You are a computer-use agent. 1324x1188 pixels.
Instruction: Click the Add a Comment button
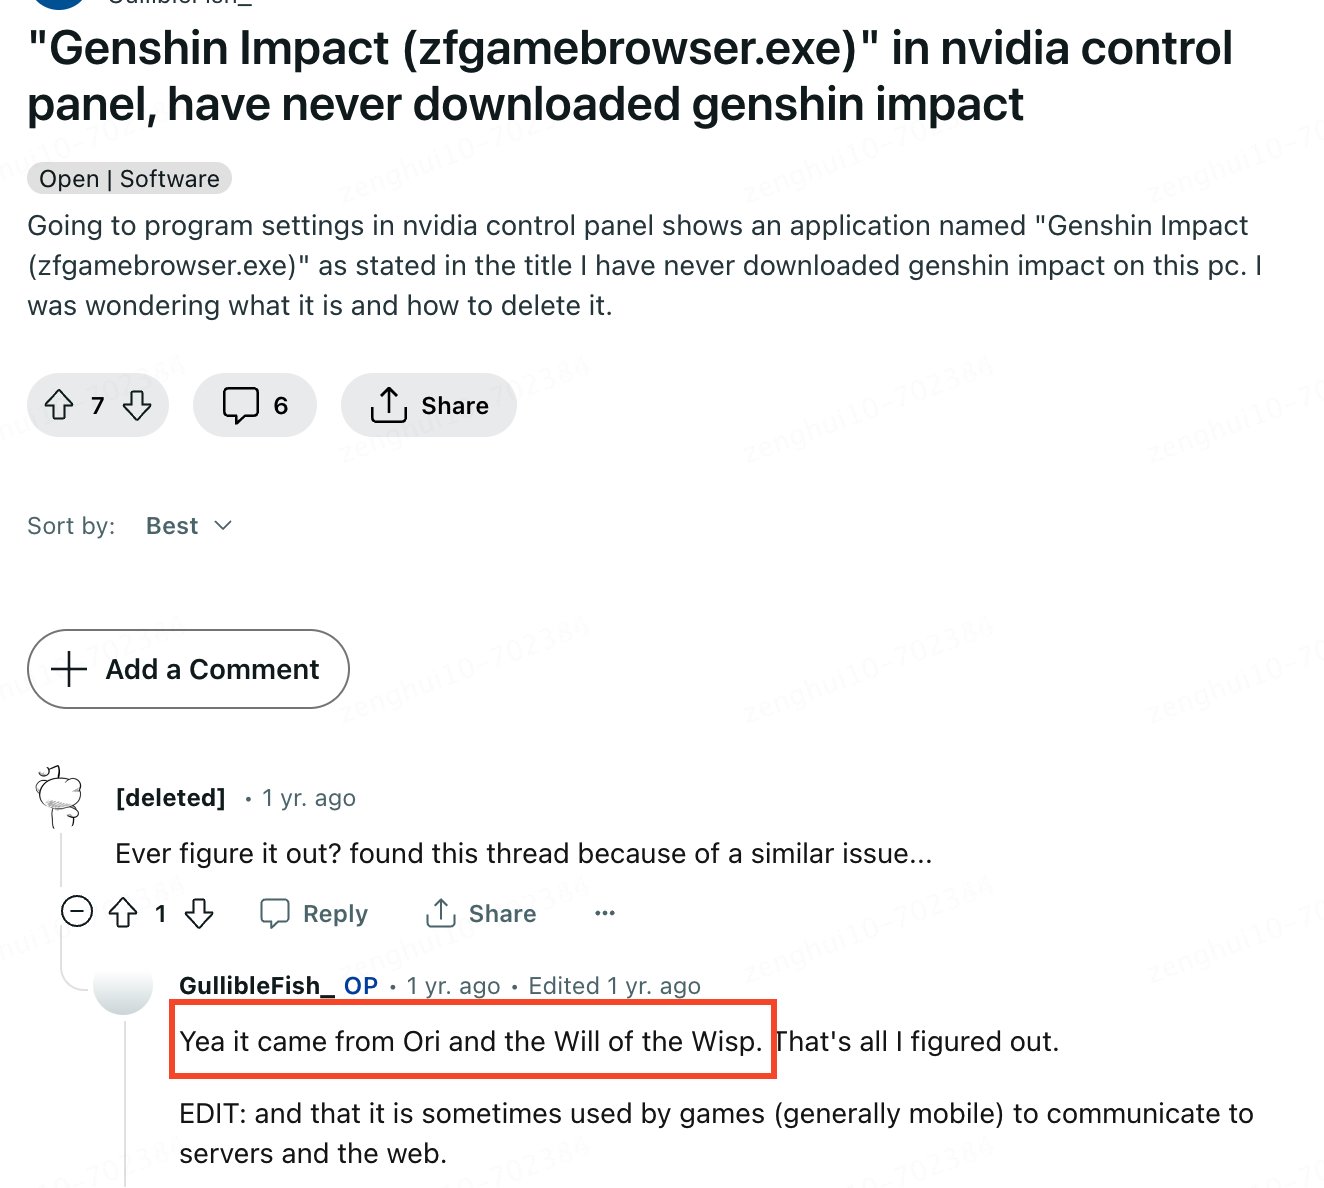coord(188,669)
